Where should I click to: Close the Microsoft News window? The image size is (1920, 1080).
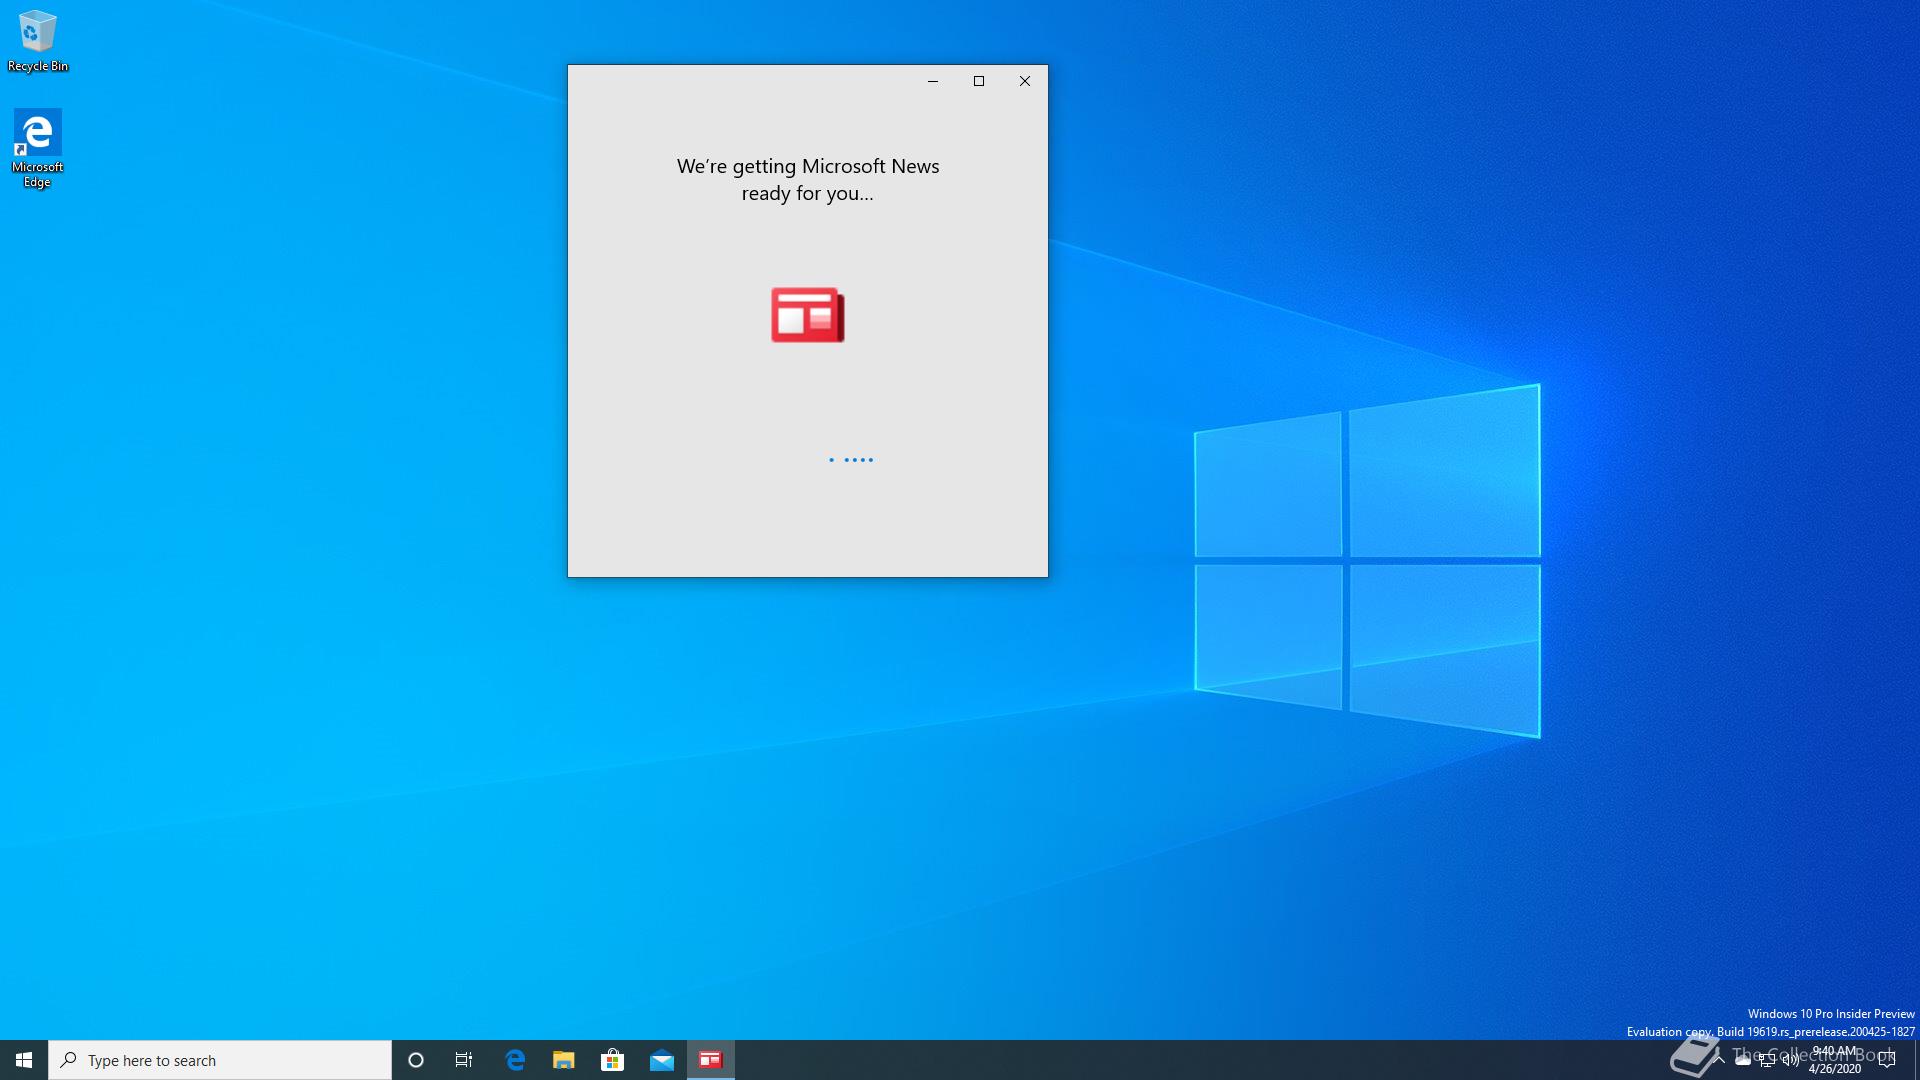[1025, 81]
